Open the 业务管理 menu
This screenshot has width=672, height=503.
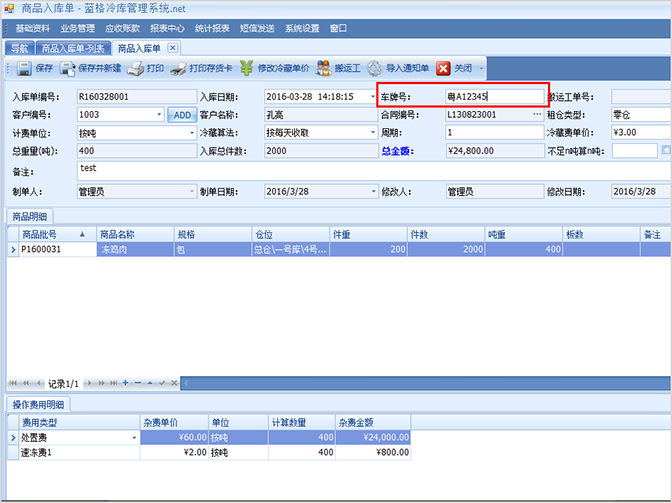click(78, 28)
